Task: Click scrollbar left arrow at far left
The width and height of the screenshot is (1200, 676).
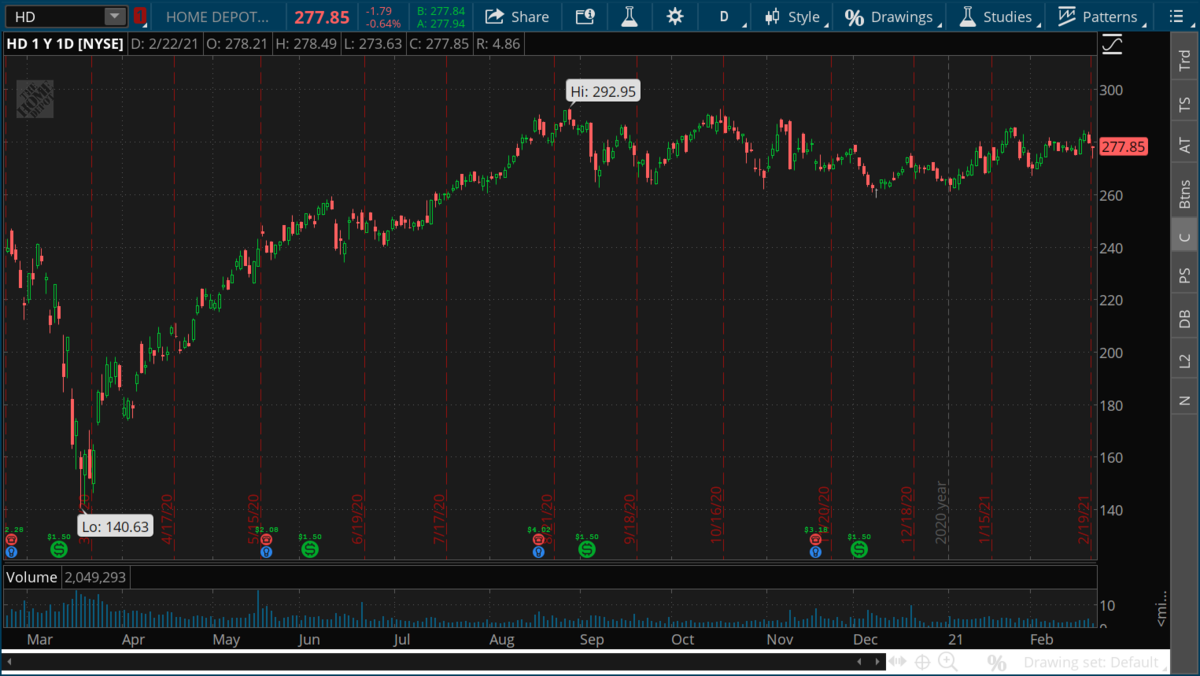Action: coord(7,661)
